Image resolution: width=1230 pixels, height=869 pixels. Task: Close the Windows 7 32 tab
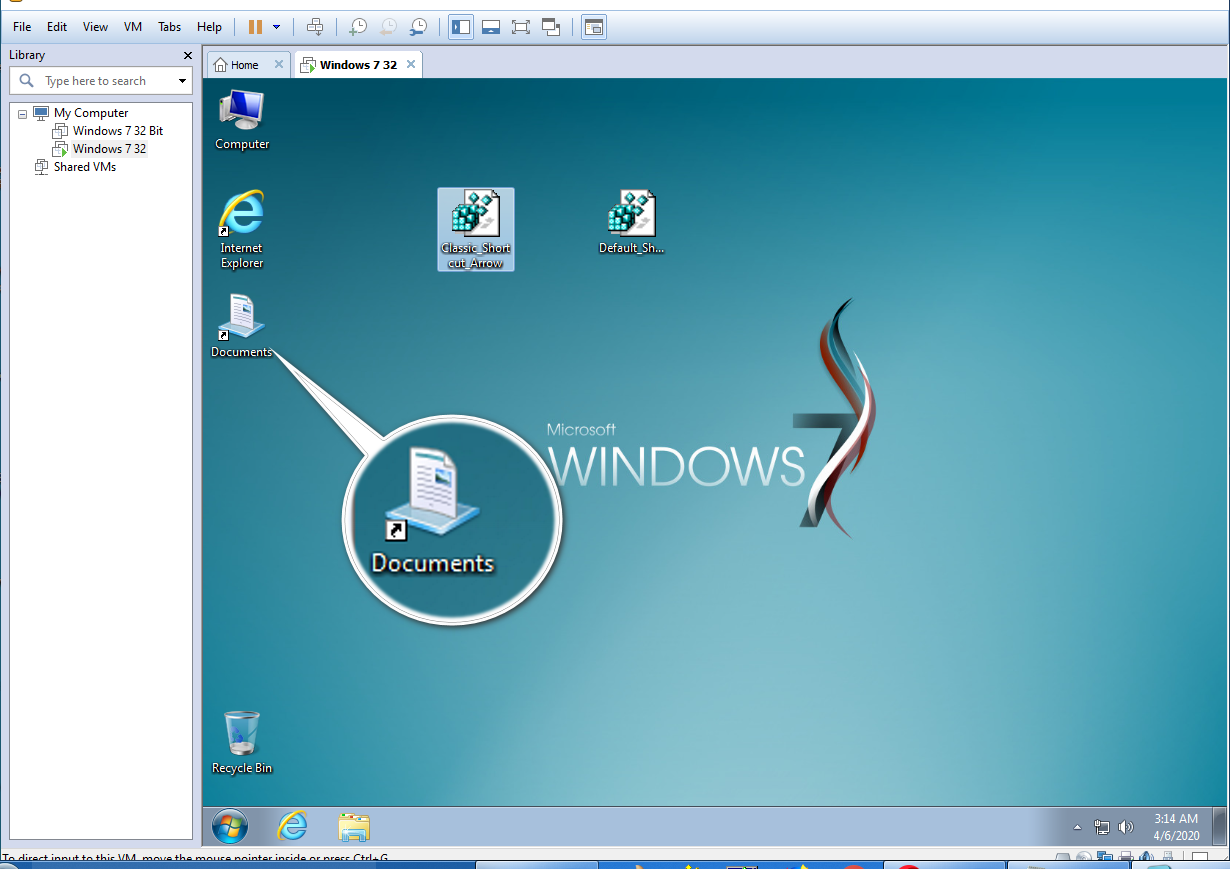point(411,64)
